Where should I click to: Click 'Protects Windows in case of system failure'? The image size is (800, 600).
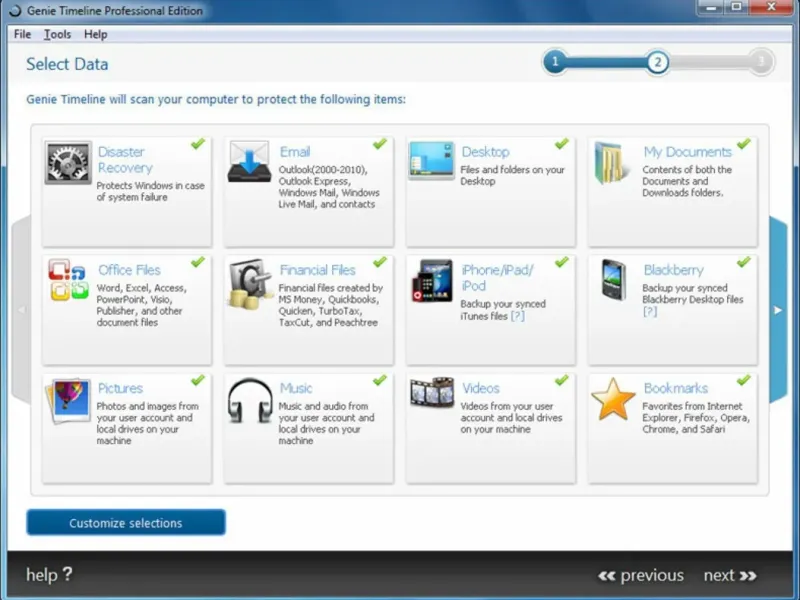pos(151,191)
